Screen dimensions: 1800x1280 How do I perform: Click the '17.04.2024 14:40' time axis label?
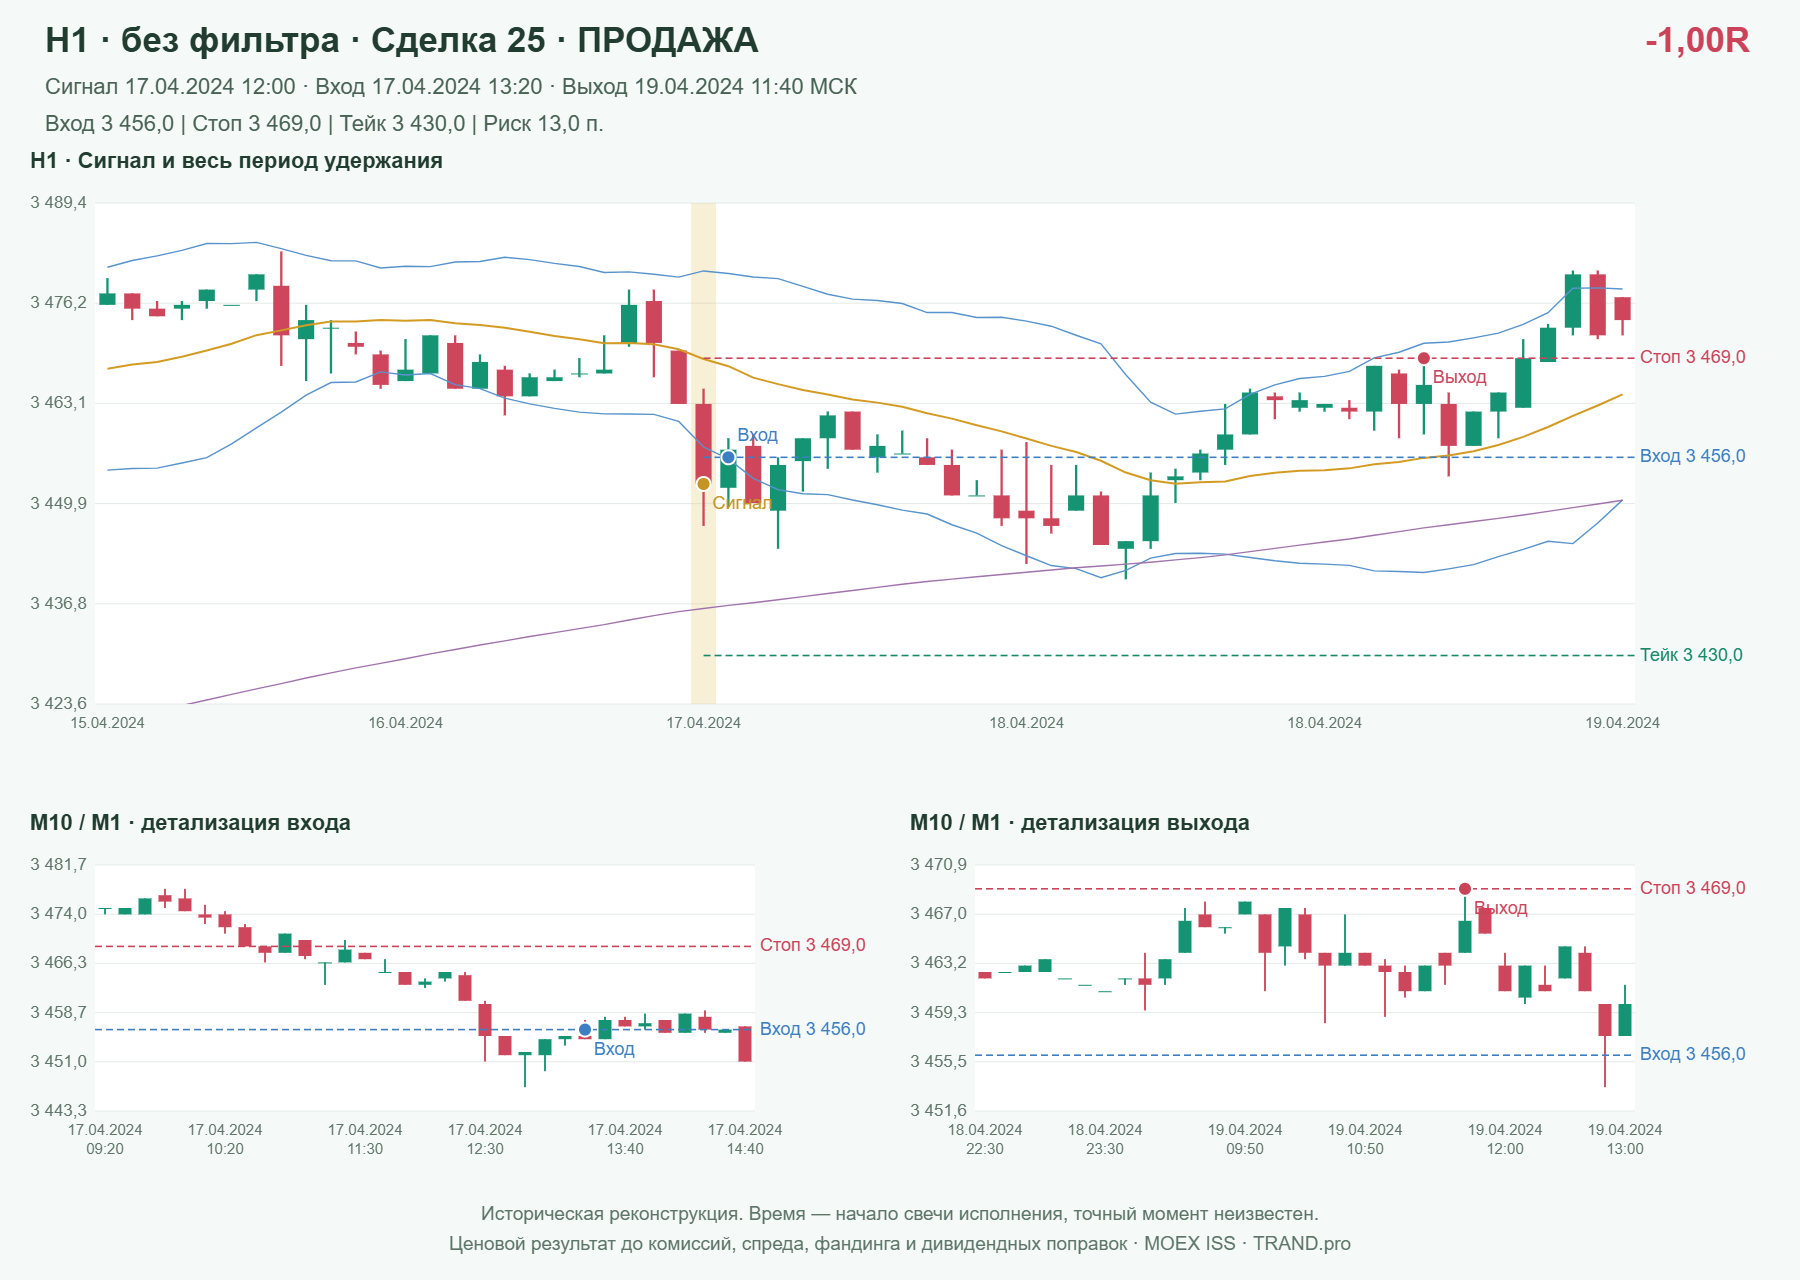[x=745, y=1139]
